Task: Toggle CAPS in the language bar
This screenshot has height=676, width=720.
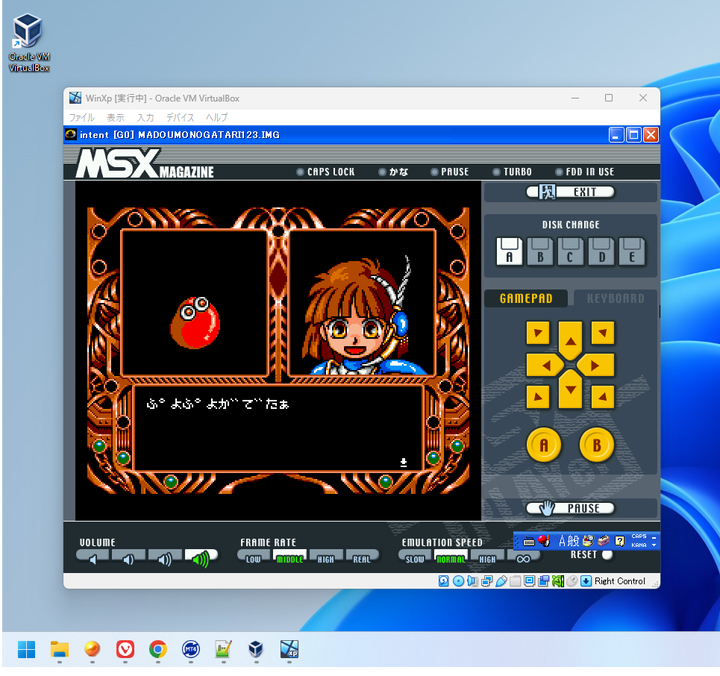Action: pos(639,536)
